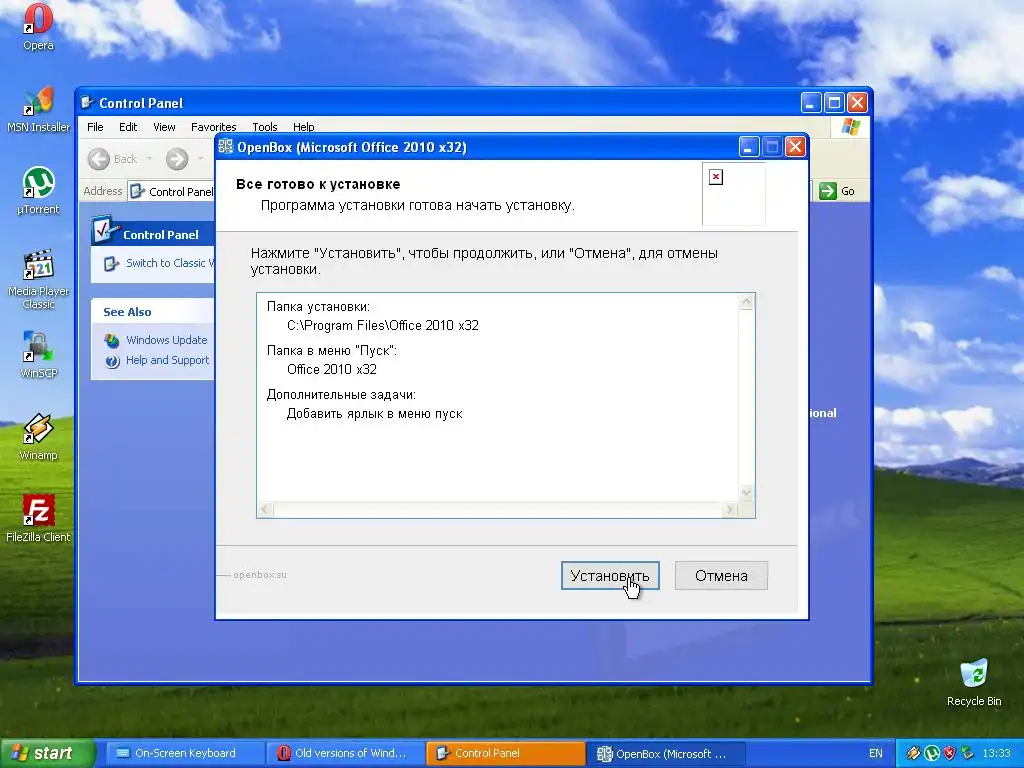Open the Help menu in Control Panel
This screenshot has height=768, width=1024.
tap(303, 127)
